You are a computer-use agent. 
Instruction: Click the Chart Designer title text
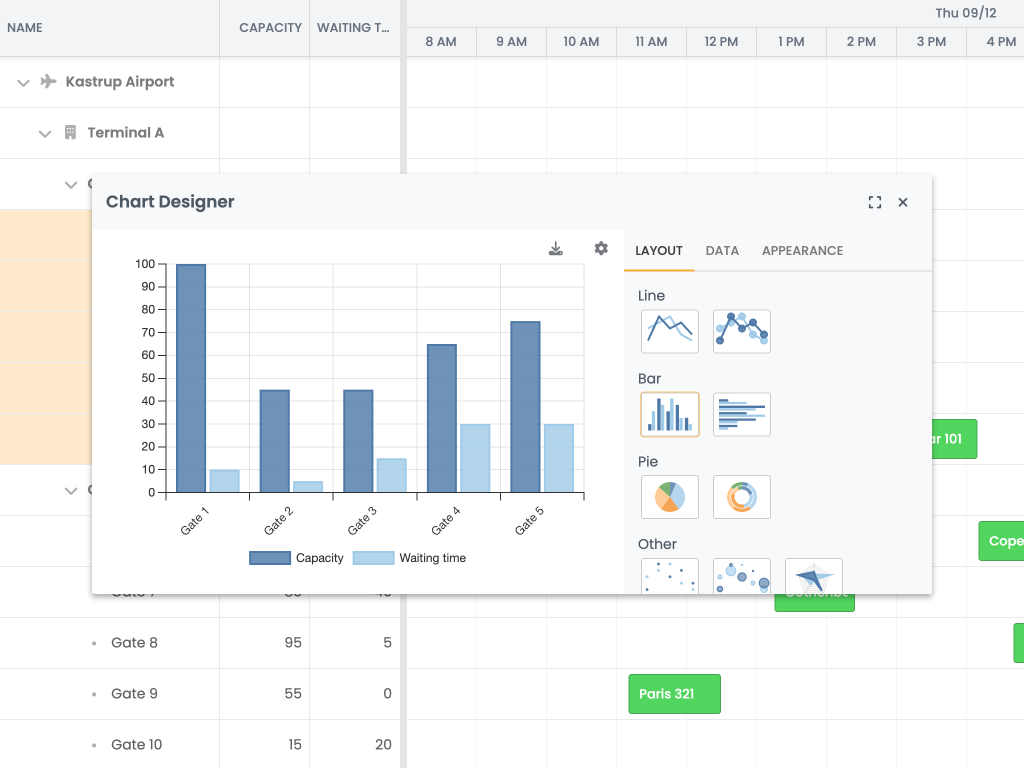click(x=170, y=202)
